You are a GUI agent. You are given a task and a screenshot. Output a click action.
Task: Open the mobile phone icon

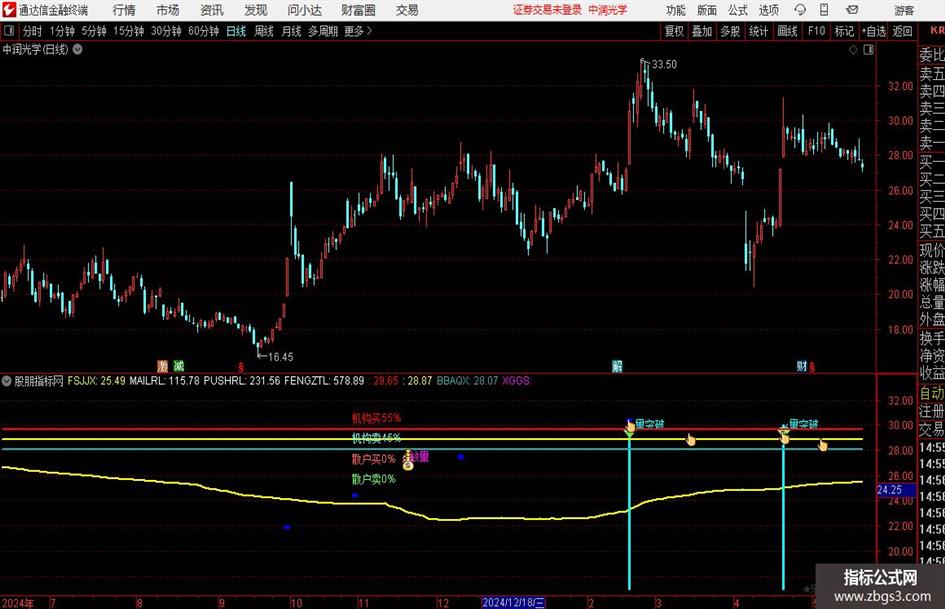(824, 10)
